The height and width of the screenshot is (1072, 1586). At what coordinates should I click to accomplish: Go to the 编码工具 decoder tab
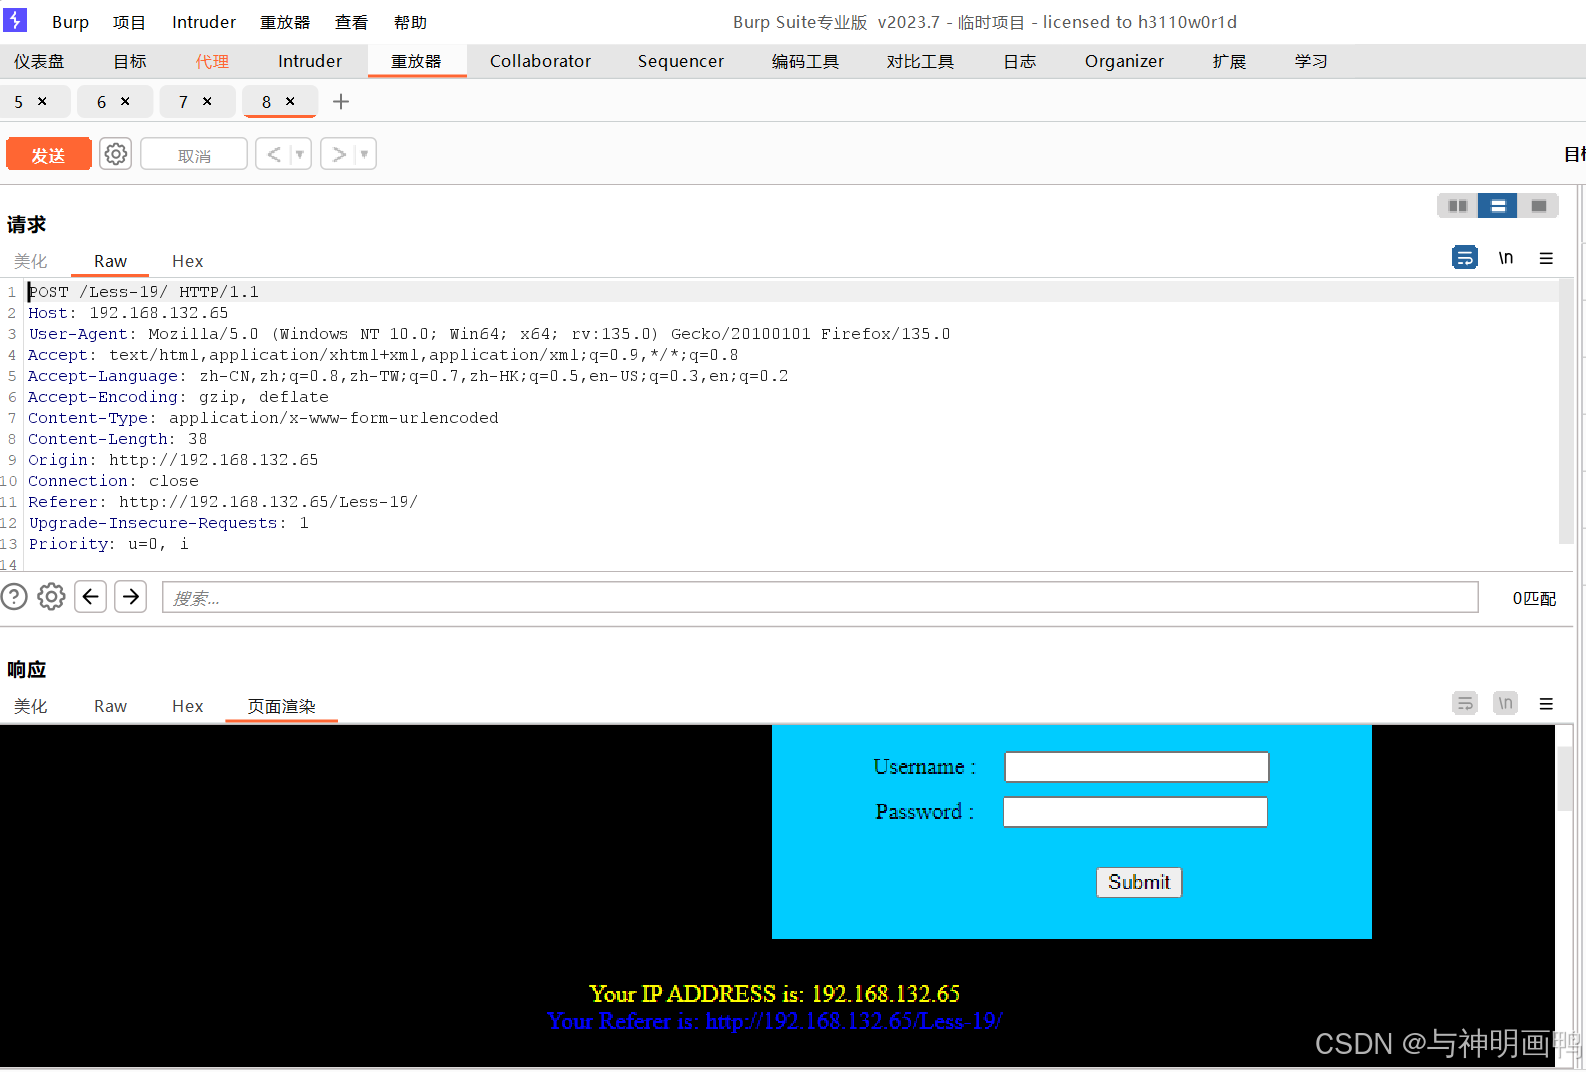(805, 61)
